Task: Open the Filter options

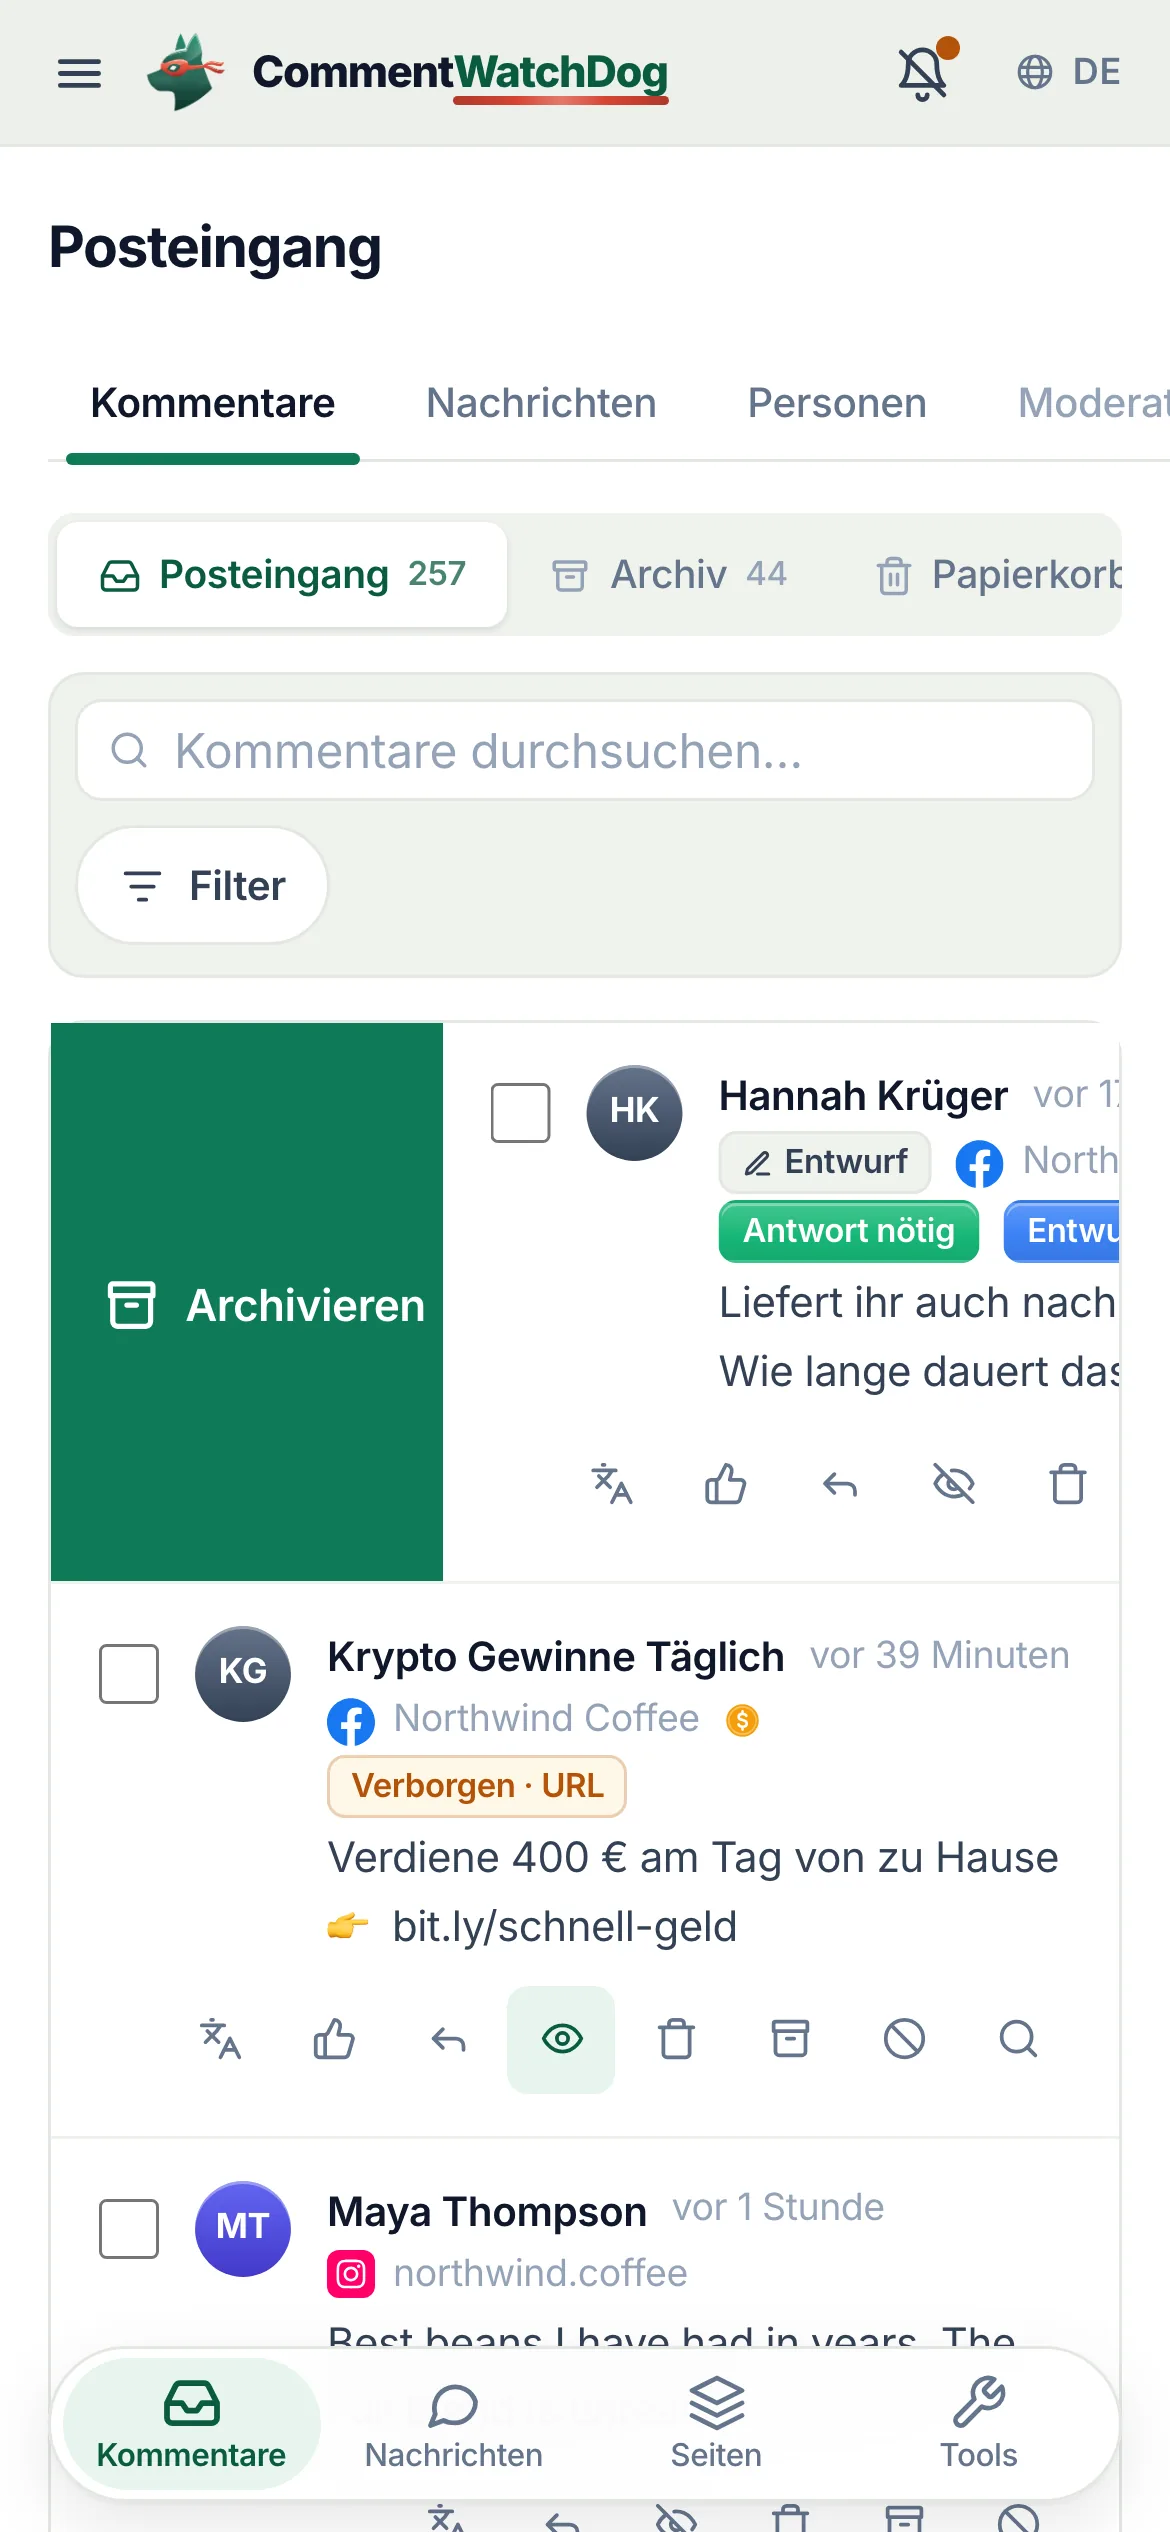Action: pos(203,885)
